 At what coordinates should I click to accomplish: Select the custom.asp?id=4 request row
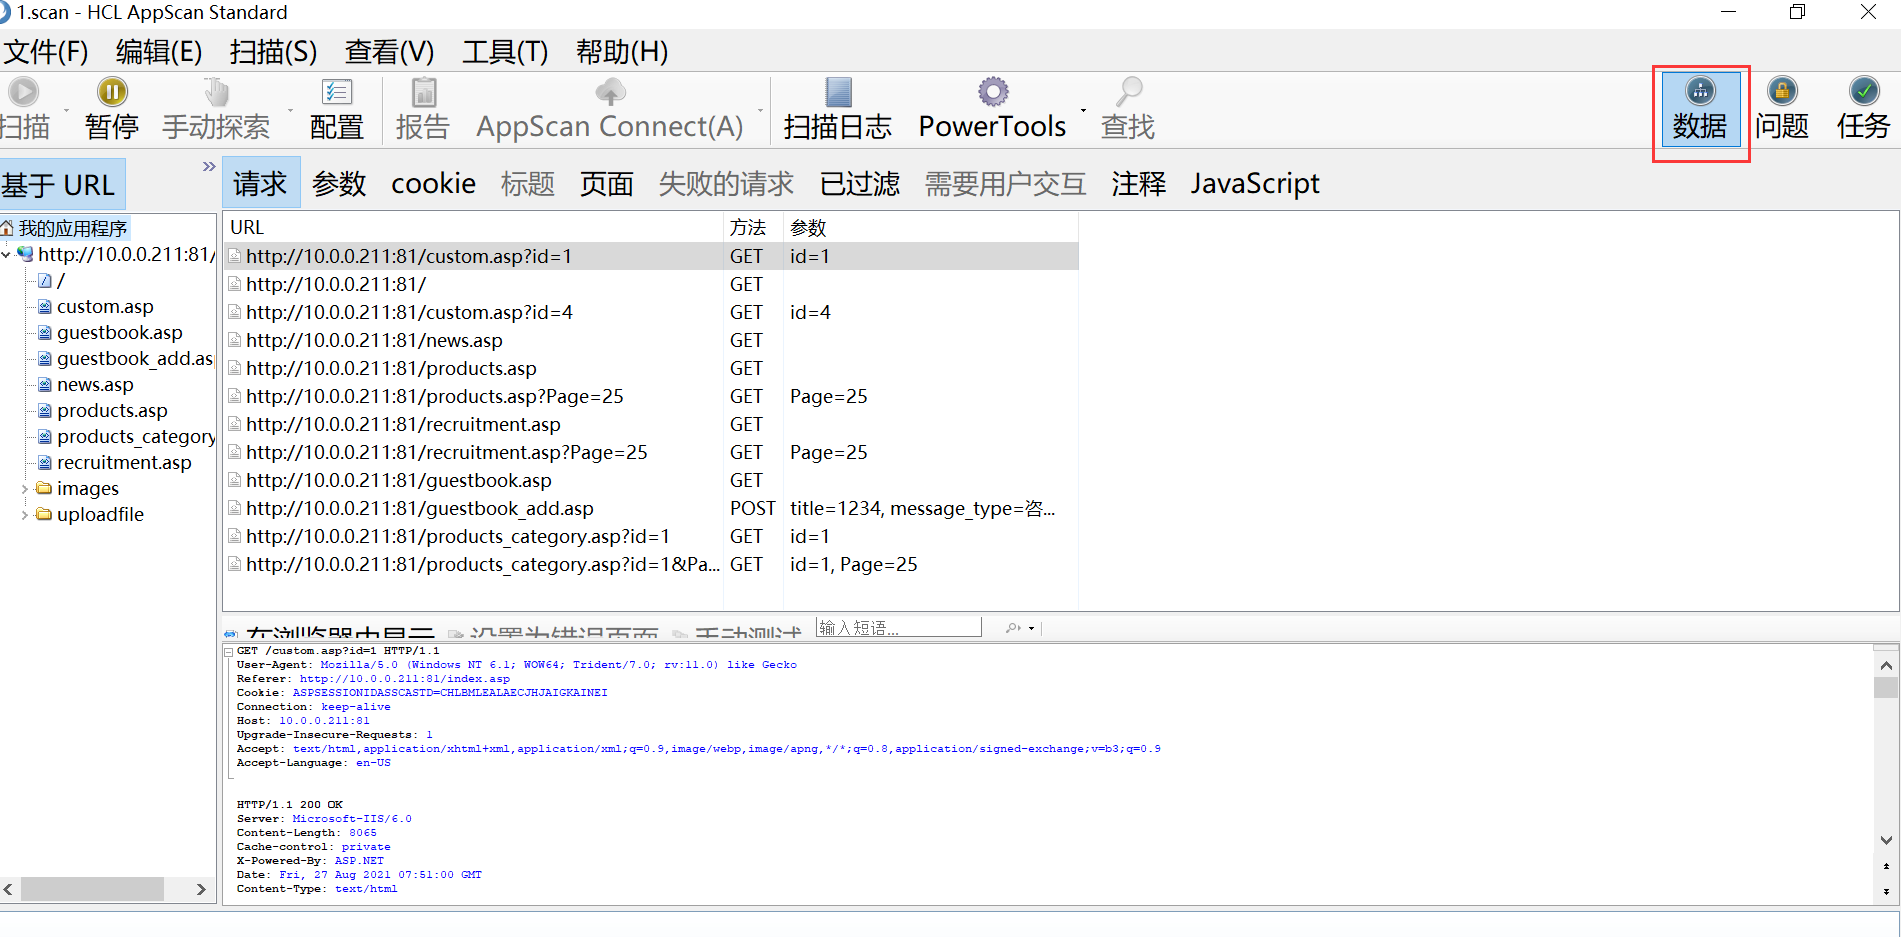[651, 312]
